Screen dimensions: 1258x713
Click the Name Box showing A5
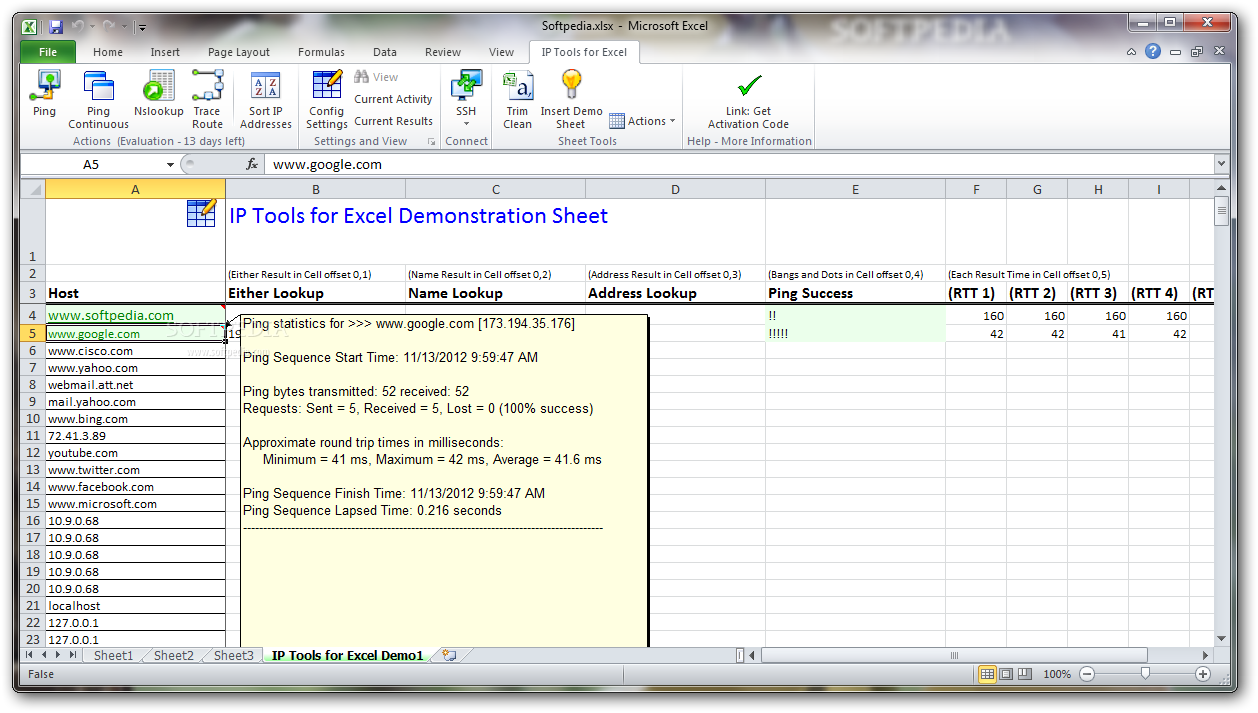[91, 164]
